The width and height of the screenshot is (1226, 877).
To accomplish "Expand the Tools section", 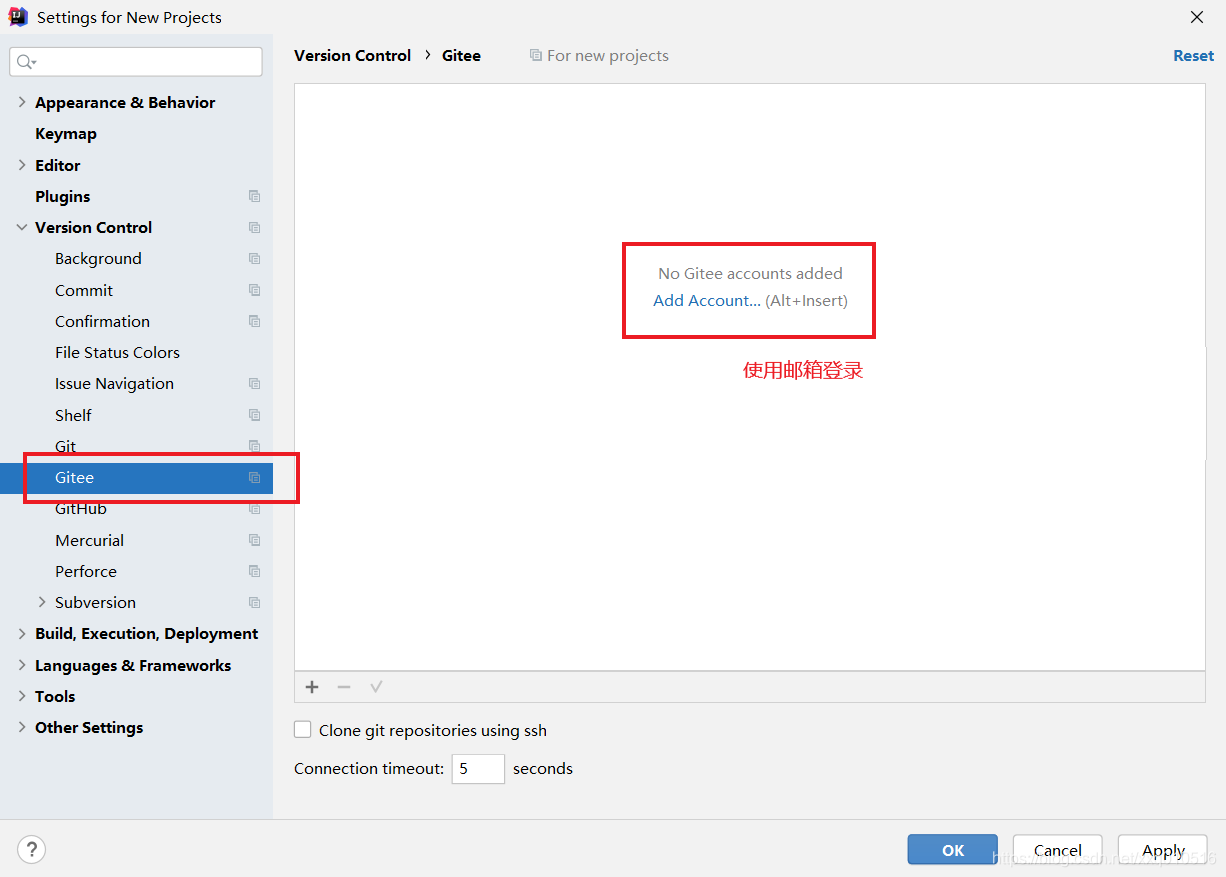I will [x=22, y=696].
